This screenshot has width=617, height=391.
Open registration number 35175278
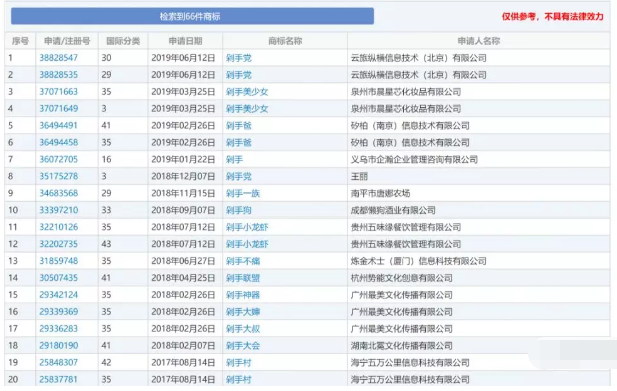point(58,176)
